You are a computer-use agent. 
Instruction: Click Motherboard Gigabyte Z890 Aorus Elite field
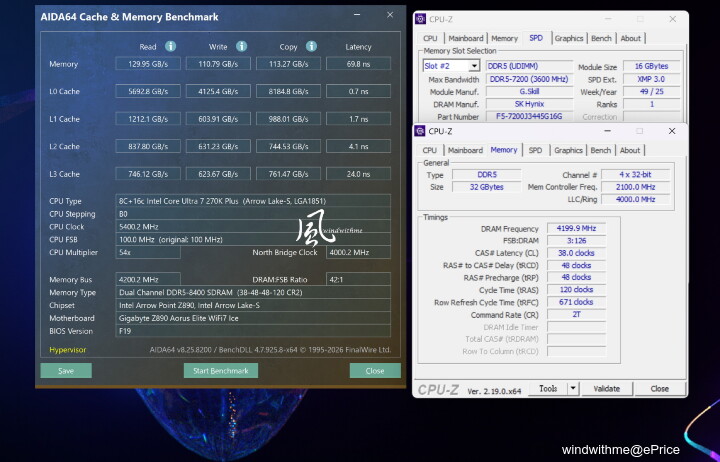click(253, 318)
